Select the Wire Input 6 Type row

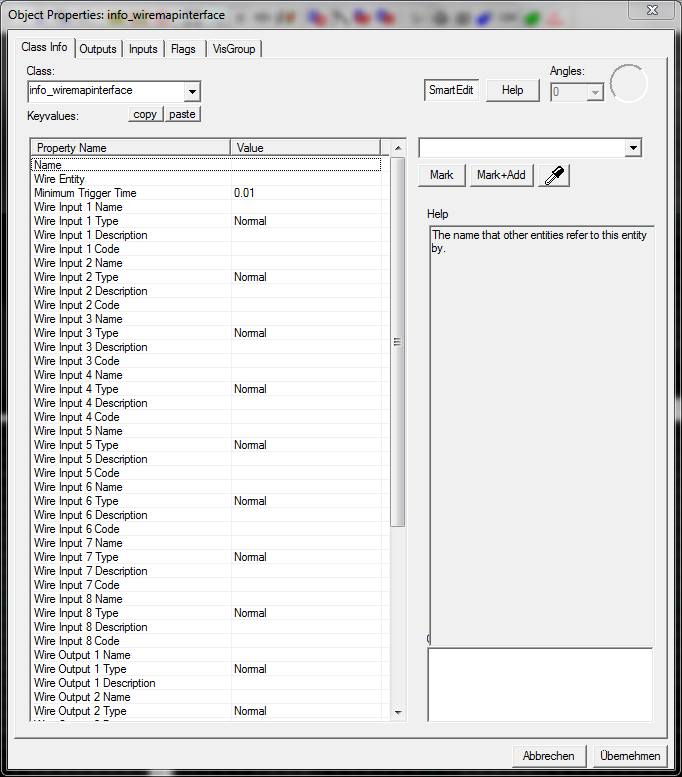coord(206,501)
